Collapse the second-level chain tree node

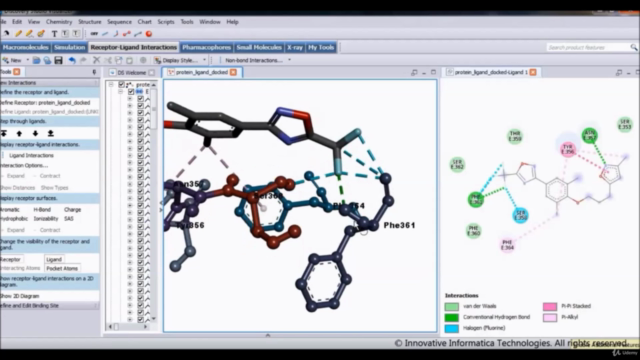point(121,91)
